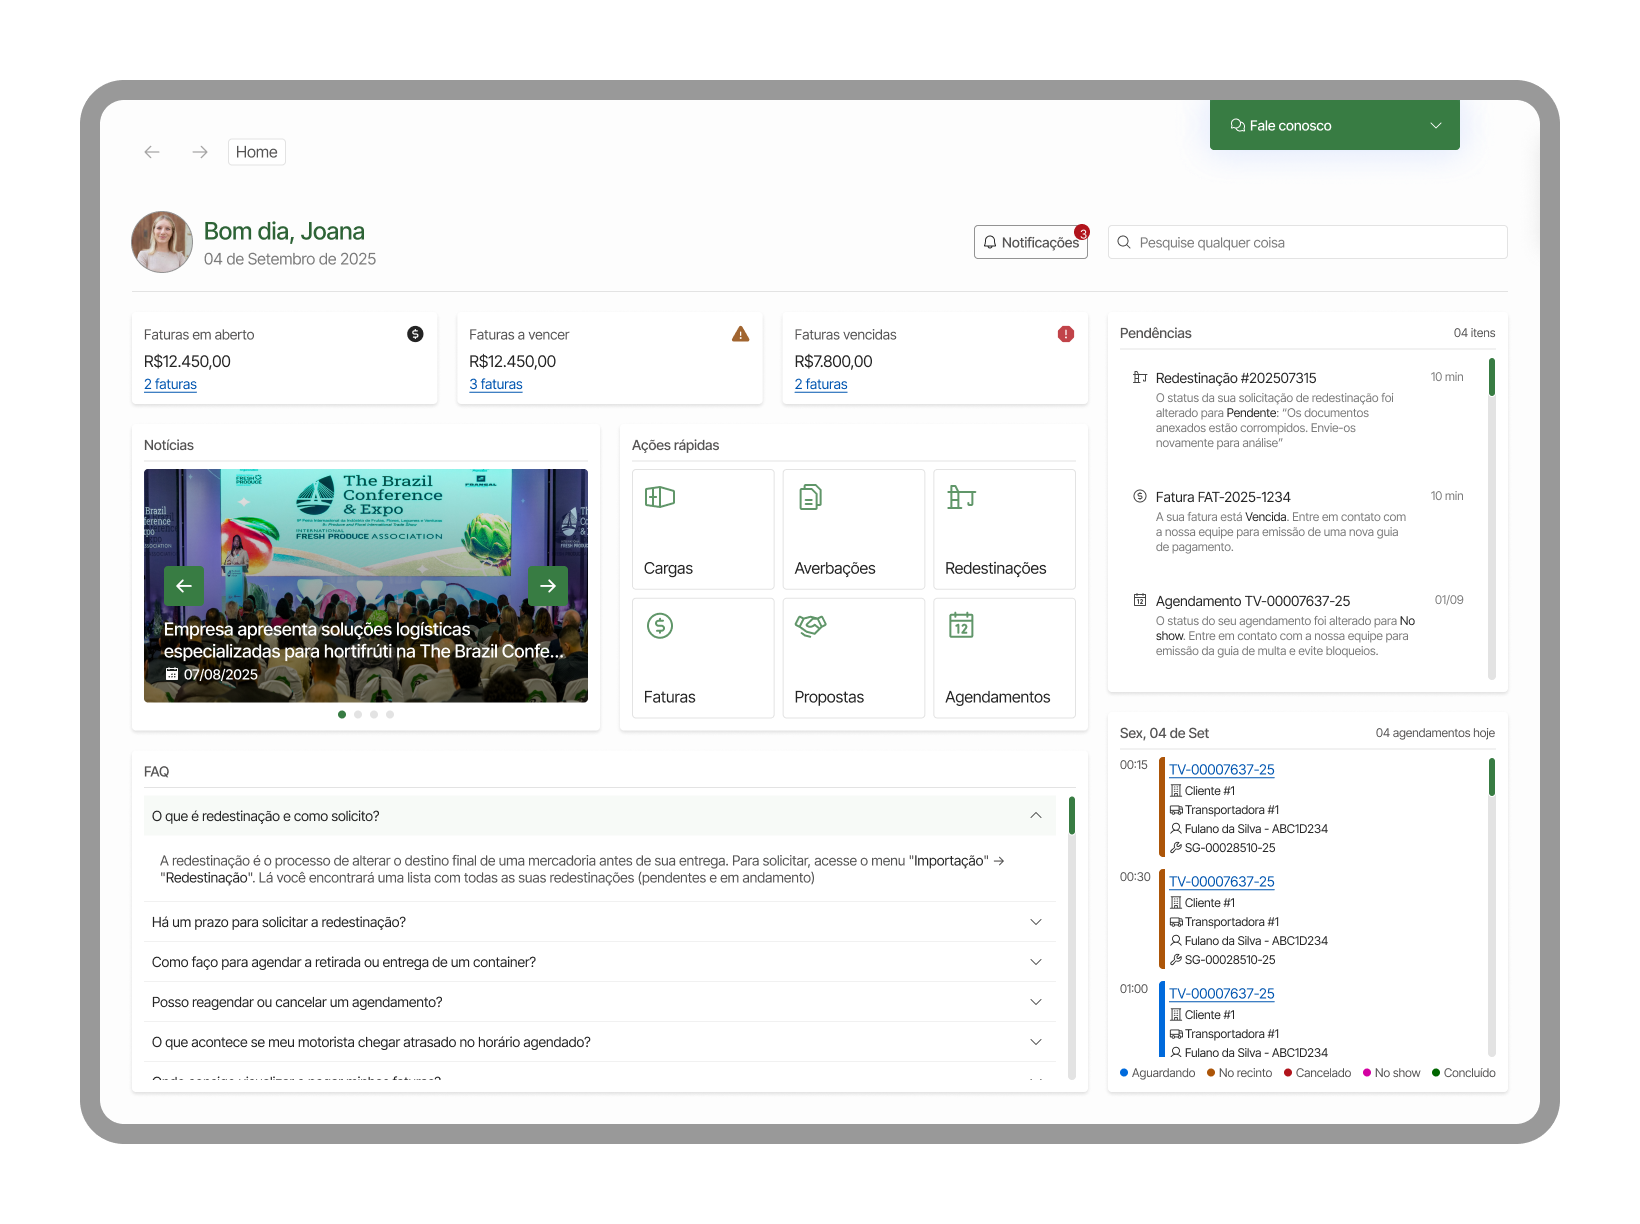
Task: Click the driver person icon at 00:15
Action: pyautogui.click(x=1176, y=829)
